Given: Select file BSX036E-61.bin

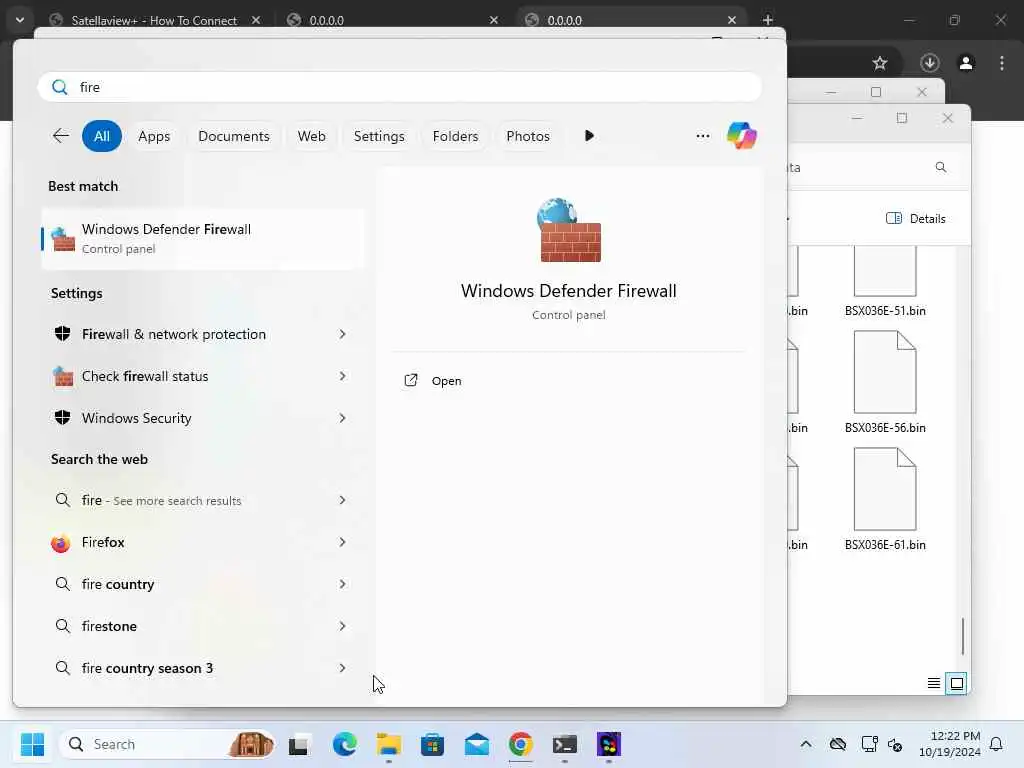Looking at the screenshot, I should point(885,500).
